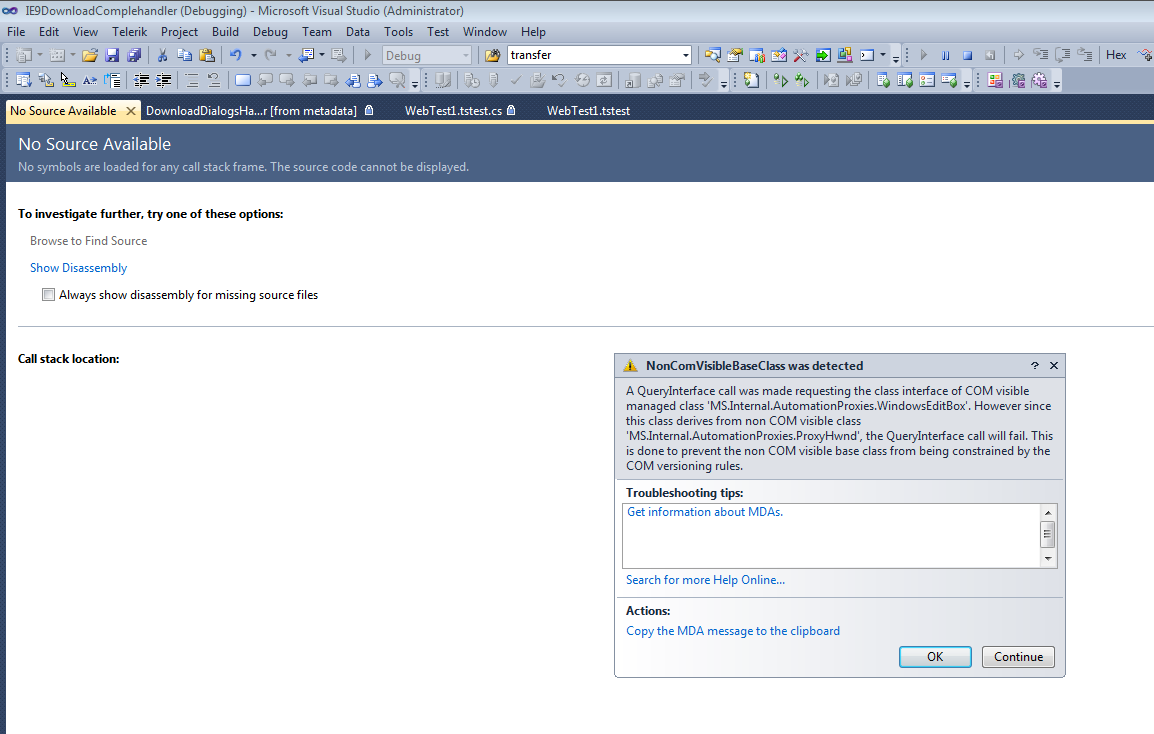Increase line indent in text editor toolbar
The height and width of the screenshot is (734, 1154).
click(163, 80)
